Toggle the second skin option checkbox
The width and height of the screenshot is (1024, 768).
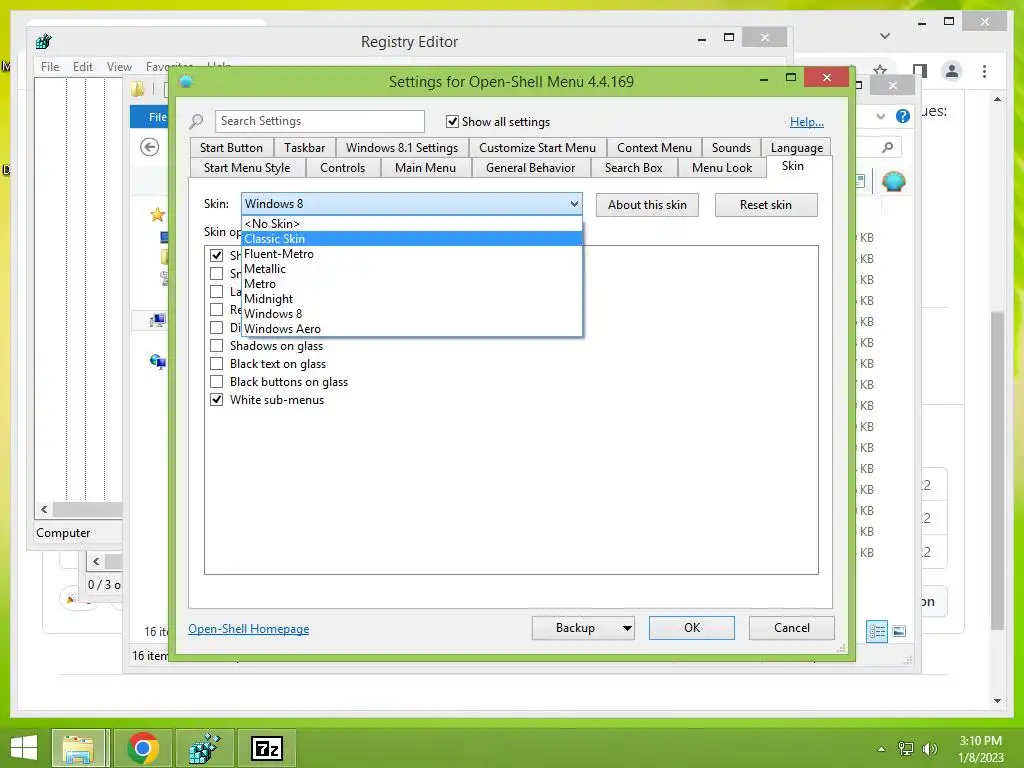click(216, 274)
